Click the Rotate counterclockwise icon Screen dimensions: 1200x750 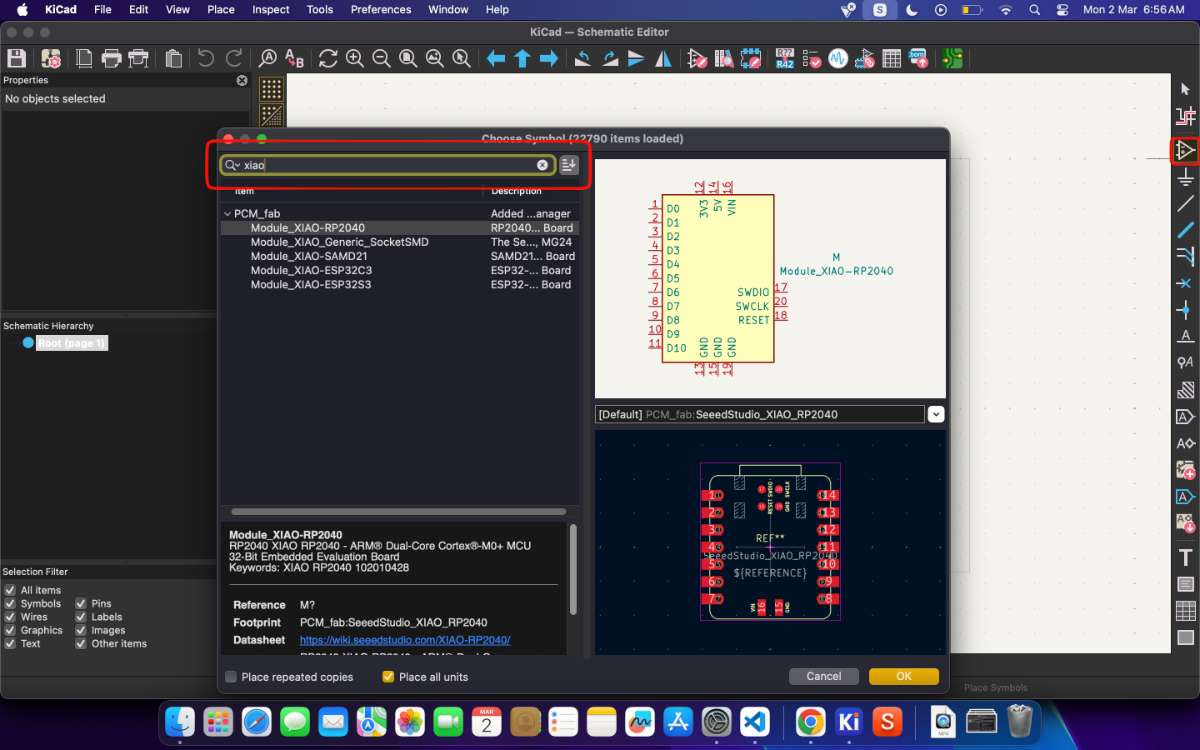(x=583, y=59)
